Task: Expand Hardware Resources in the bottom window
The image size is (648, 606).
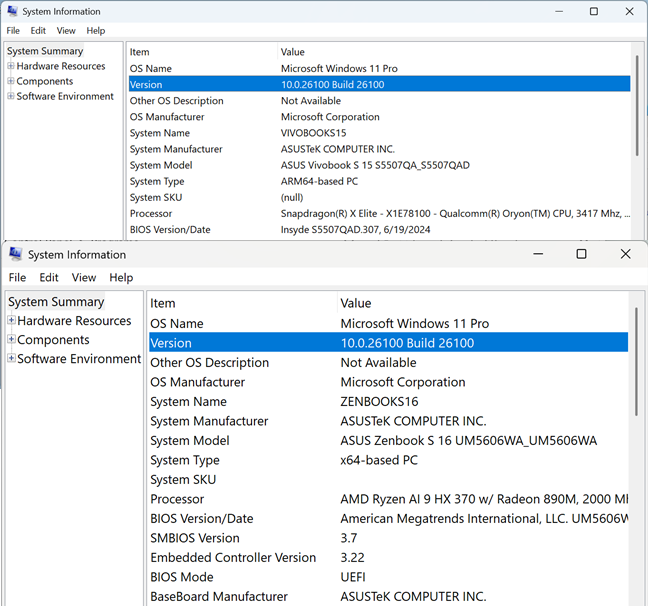Action: (x=12, y=320)
